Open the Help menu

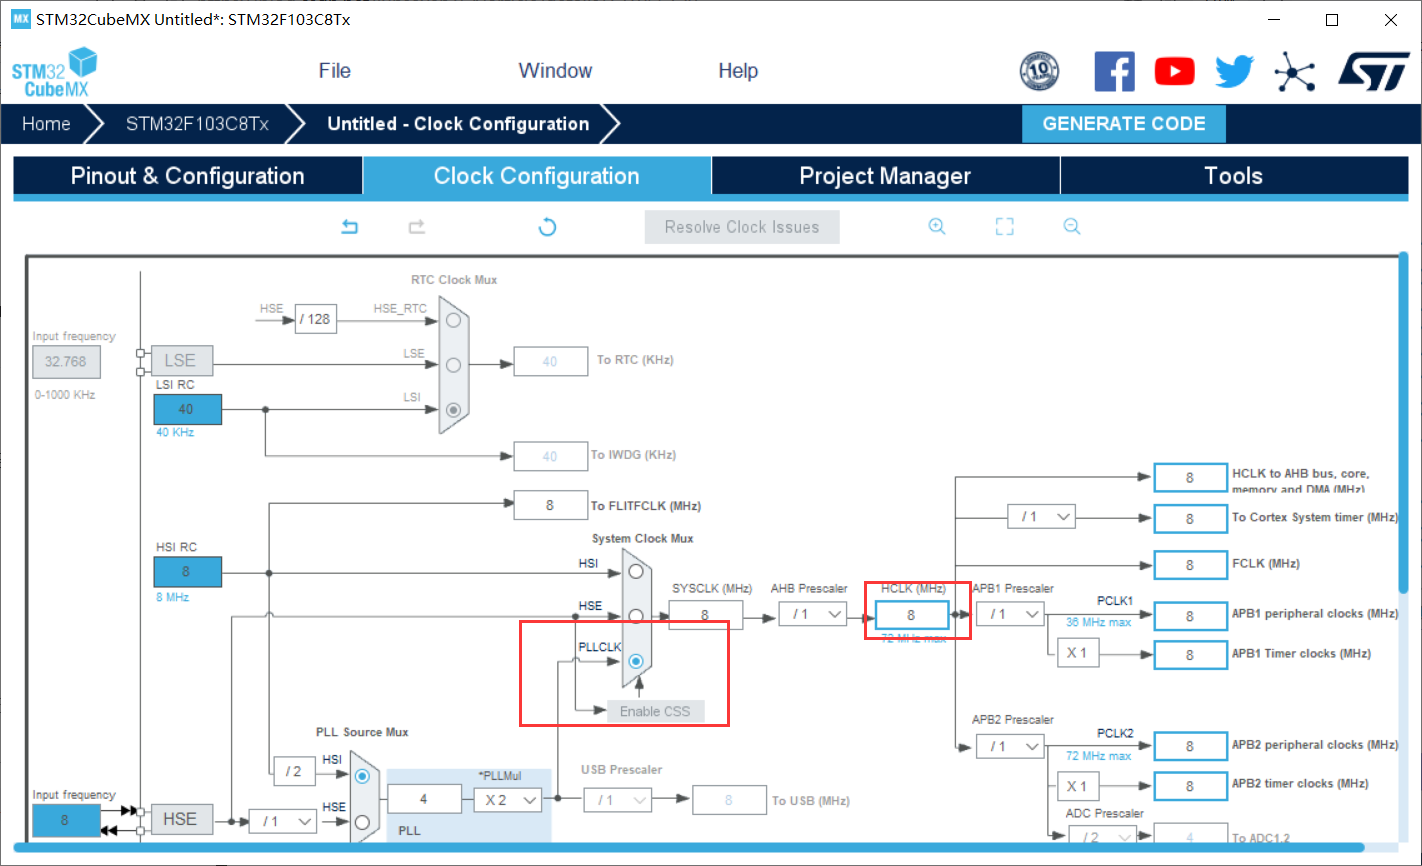[738, 71]
